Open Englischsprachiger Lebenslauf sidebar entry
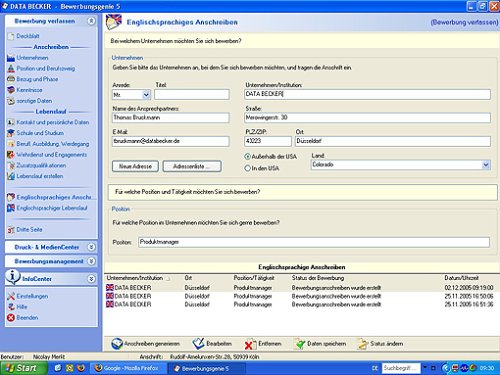 (47, 208)
